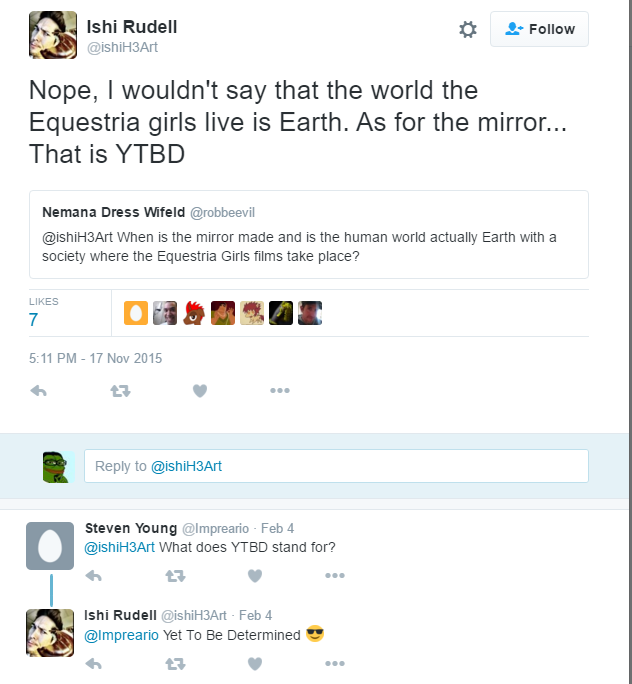Open more options on main tweet
The height and width of the screenshot is (684, 632).
pos(280,391)
